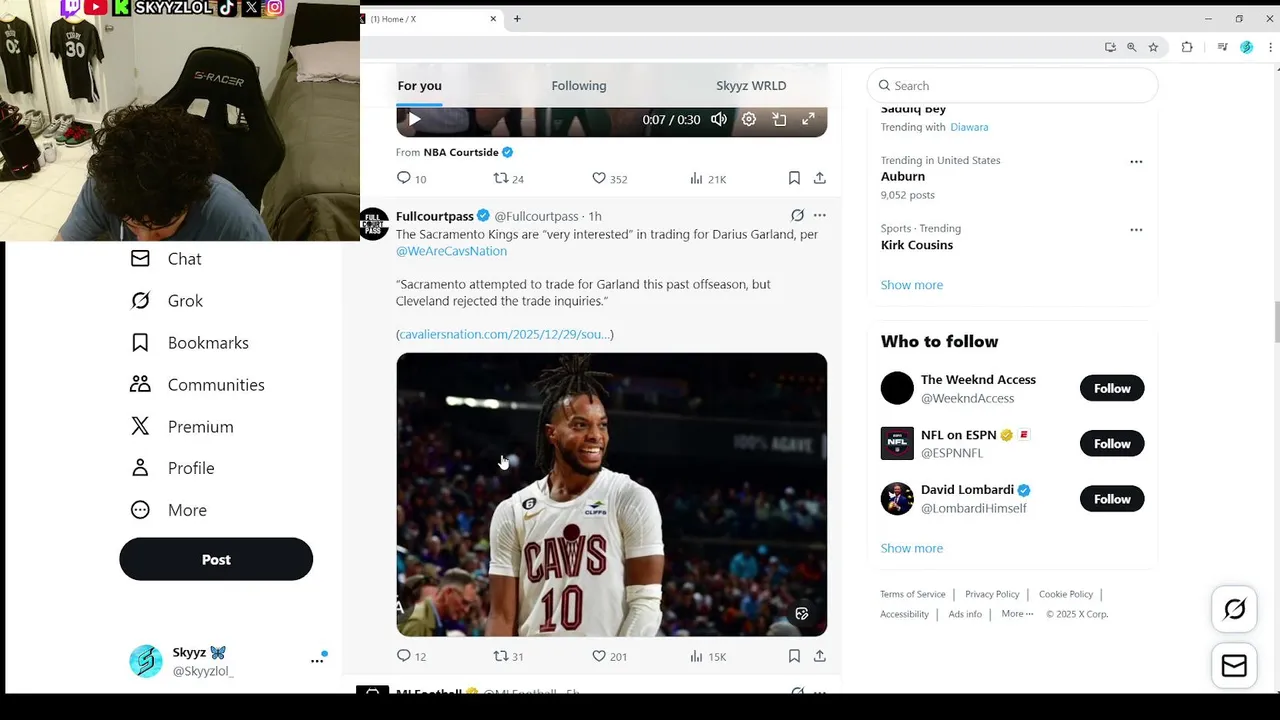
Task: Close the Home / X browser tab
Action: [x=493, y=19]
